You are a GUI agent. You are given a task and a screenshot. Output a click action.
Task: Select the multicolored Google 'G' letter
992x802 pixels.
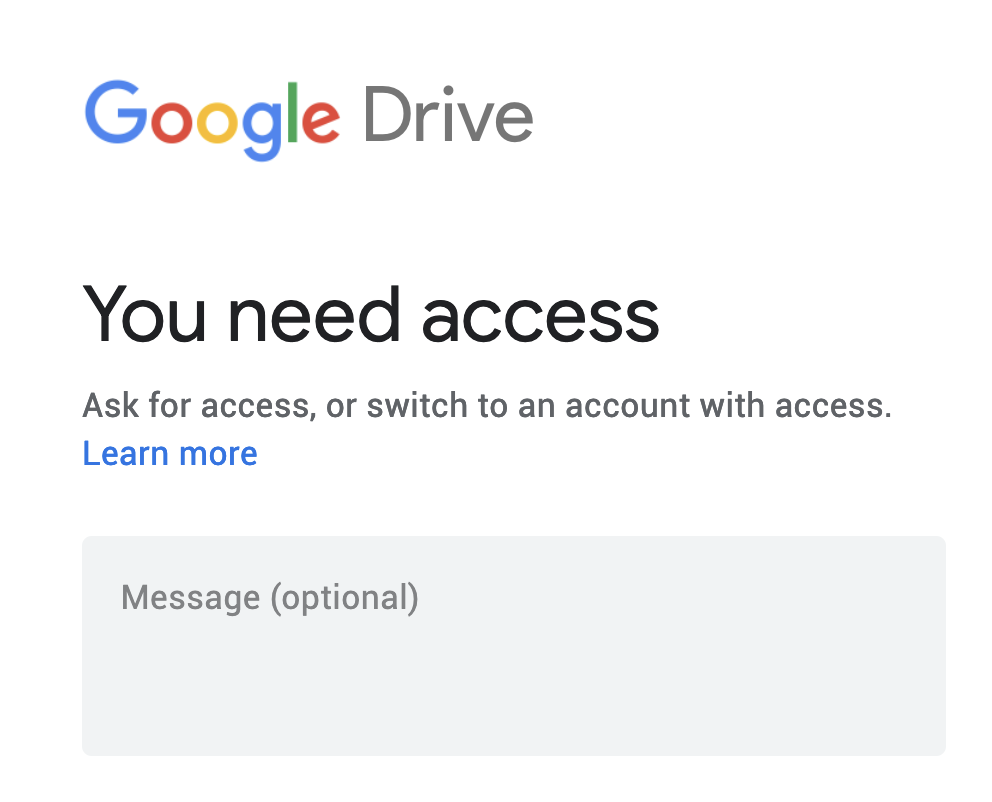(118, 112)
